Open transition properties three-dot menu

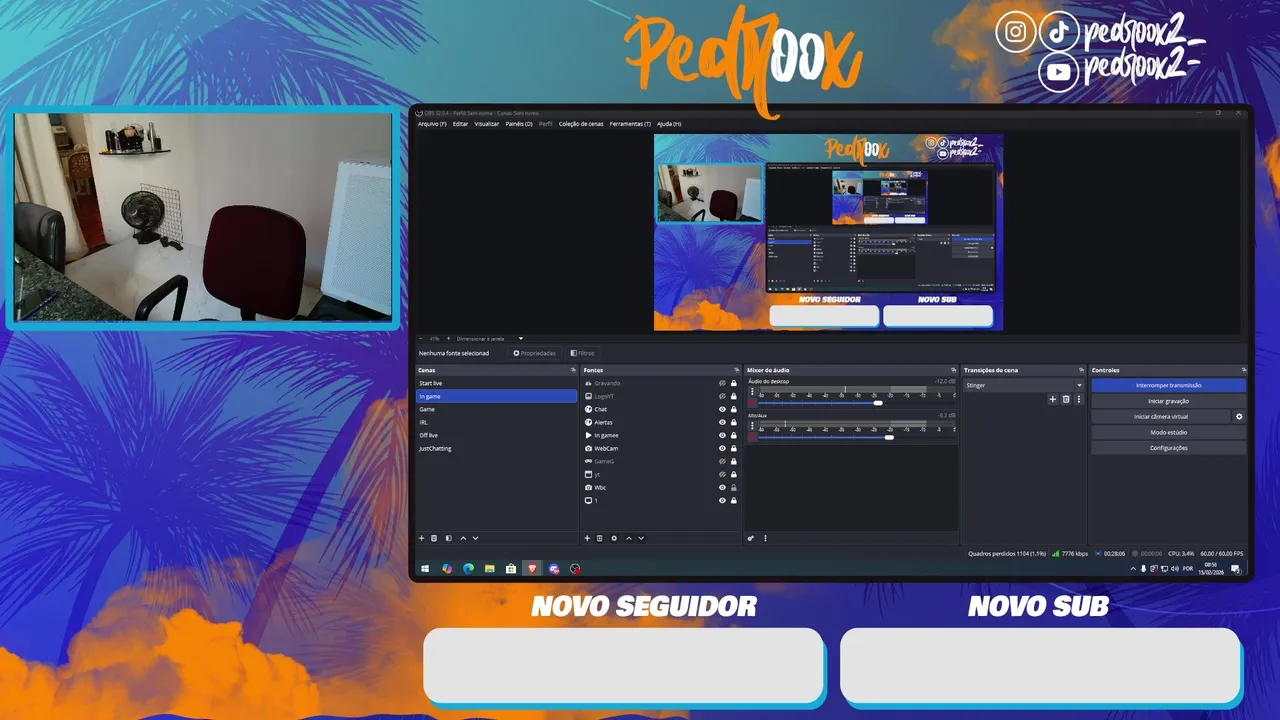[x=1078, y=399]
